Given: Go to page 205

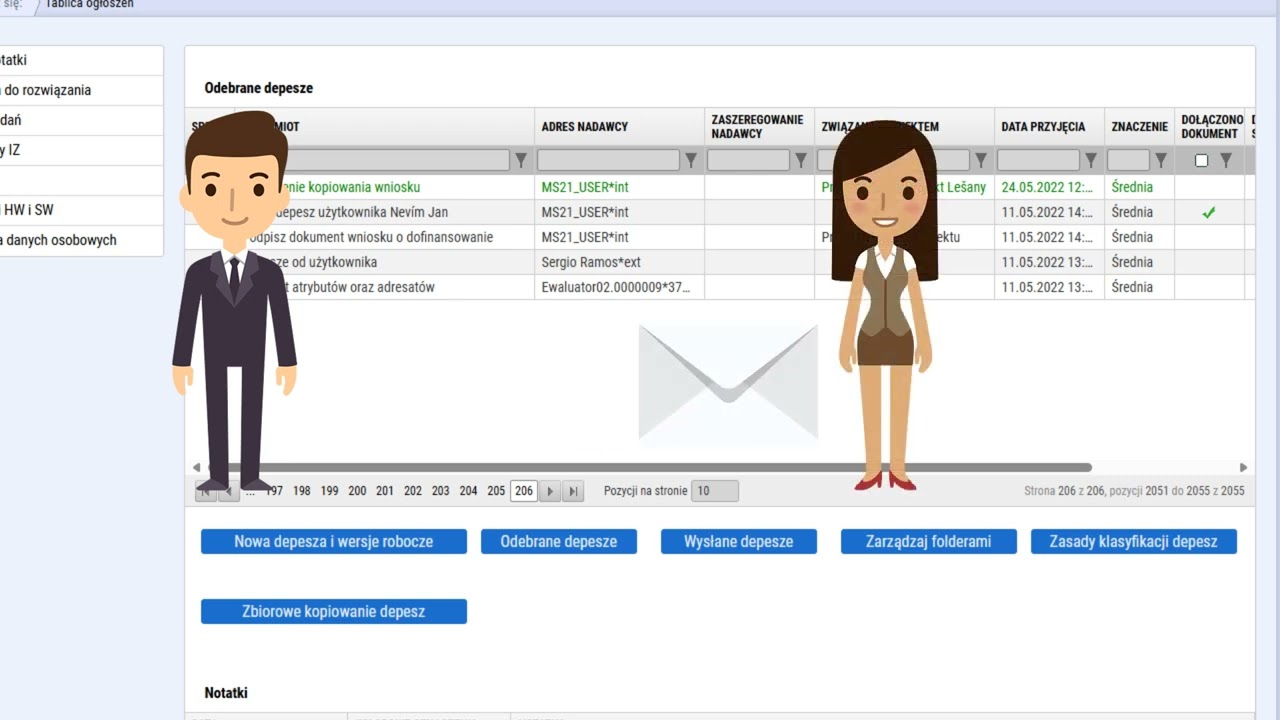Looking at the screenshot, I should click(x=496, y=491).
